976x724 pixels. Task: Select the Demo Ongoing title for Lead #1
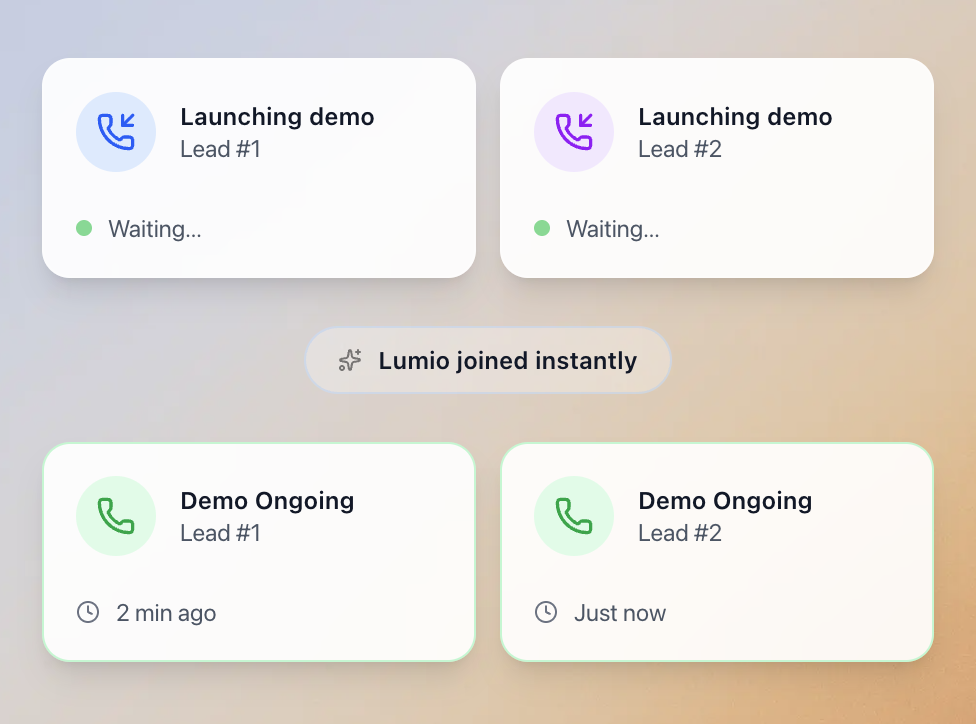pos(268,501)
